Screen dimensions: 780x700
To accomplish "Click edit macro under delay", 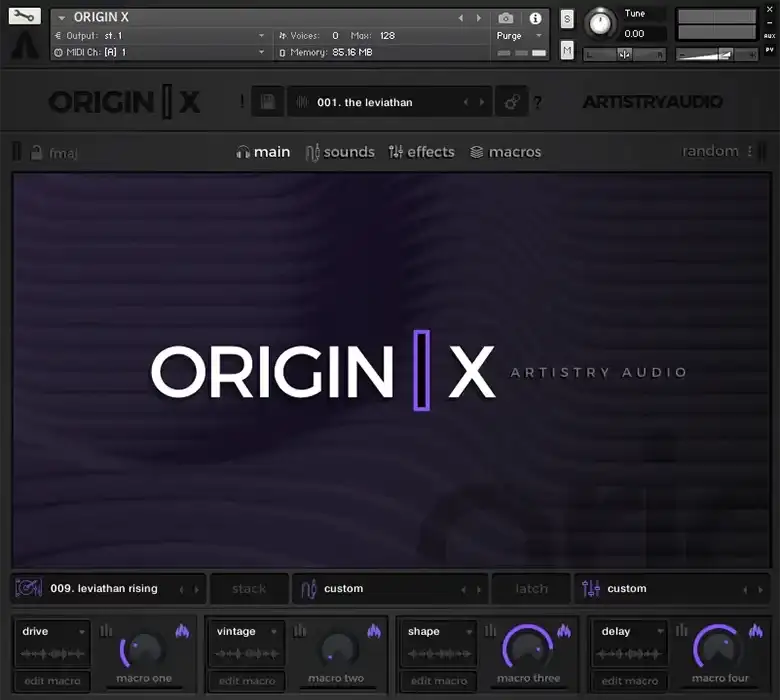I will [x=629, y=681].
